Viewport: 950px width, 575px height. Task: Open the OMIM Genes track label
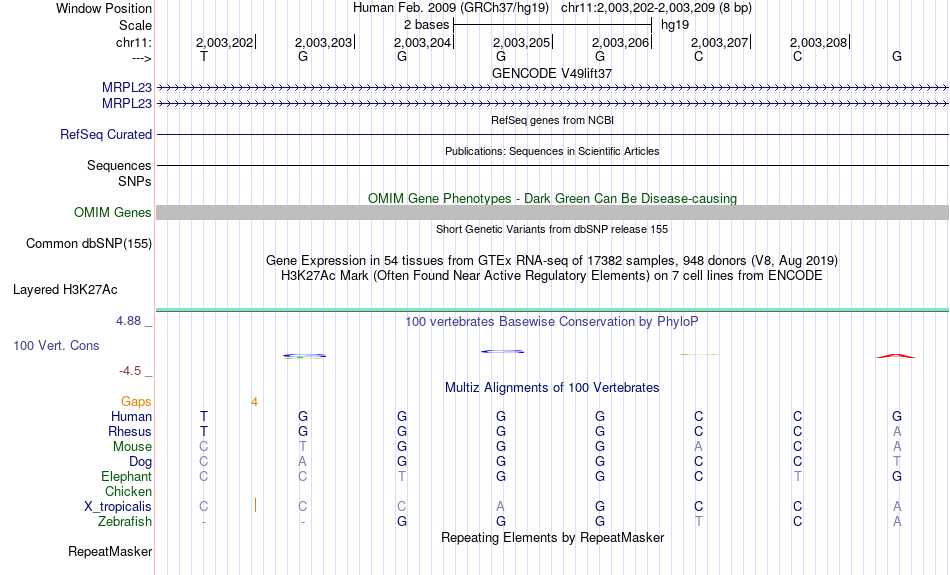click(x=112, y=213)
